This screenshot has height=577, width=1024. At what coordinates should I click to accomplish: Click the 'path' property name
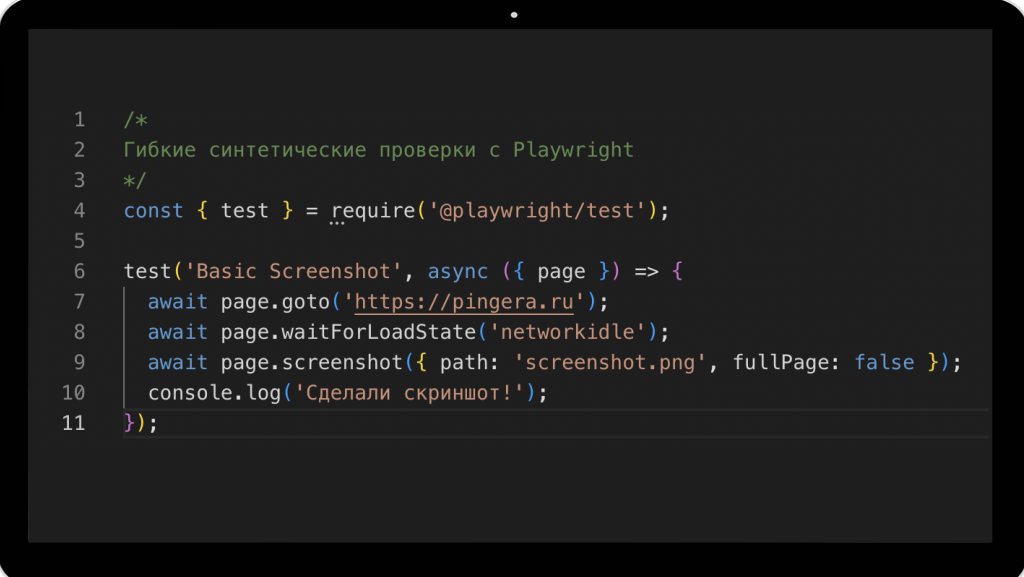coord(464,362)
